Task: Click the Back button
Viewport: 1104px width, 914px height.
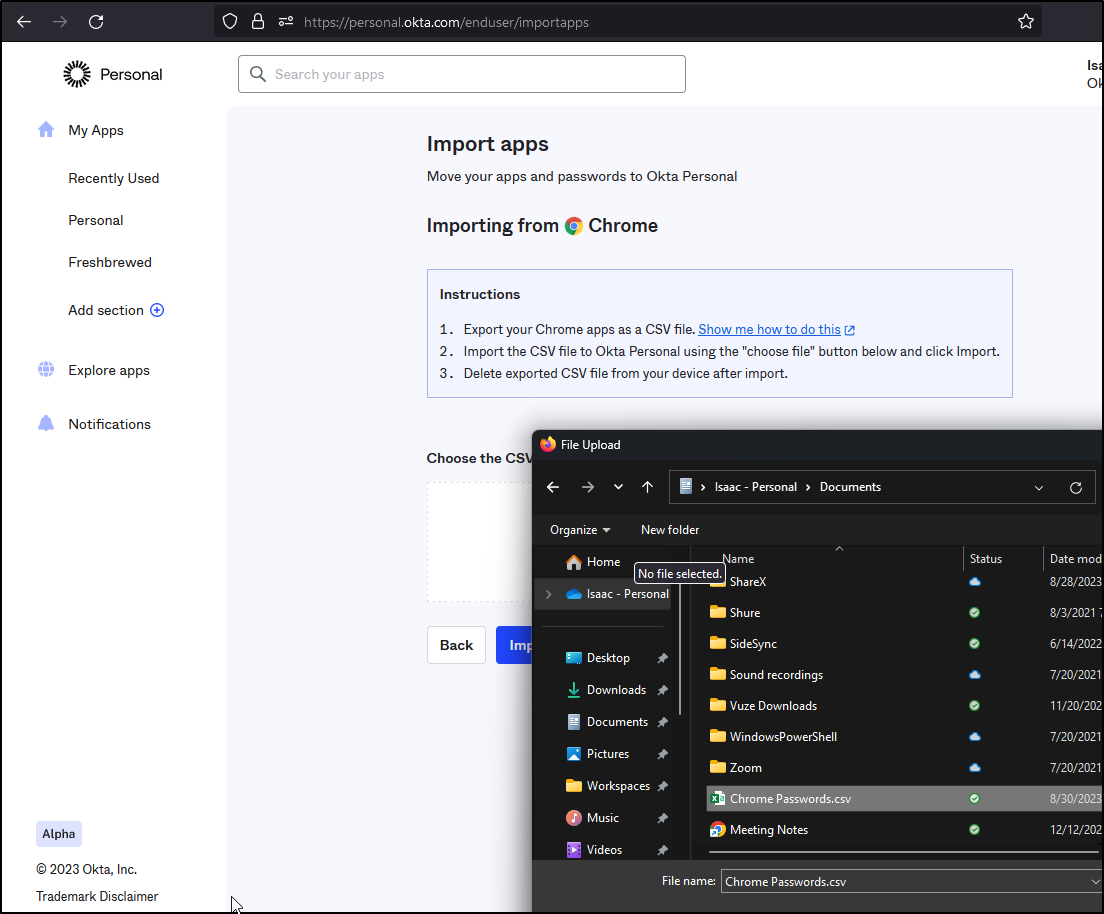Action: click(x=456, y=645)
